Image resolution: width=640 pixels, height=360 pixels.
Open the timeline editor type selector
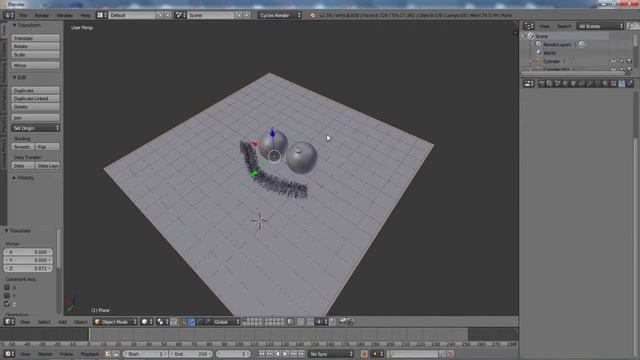pos(9,354)
